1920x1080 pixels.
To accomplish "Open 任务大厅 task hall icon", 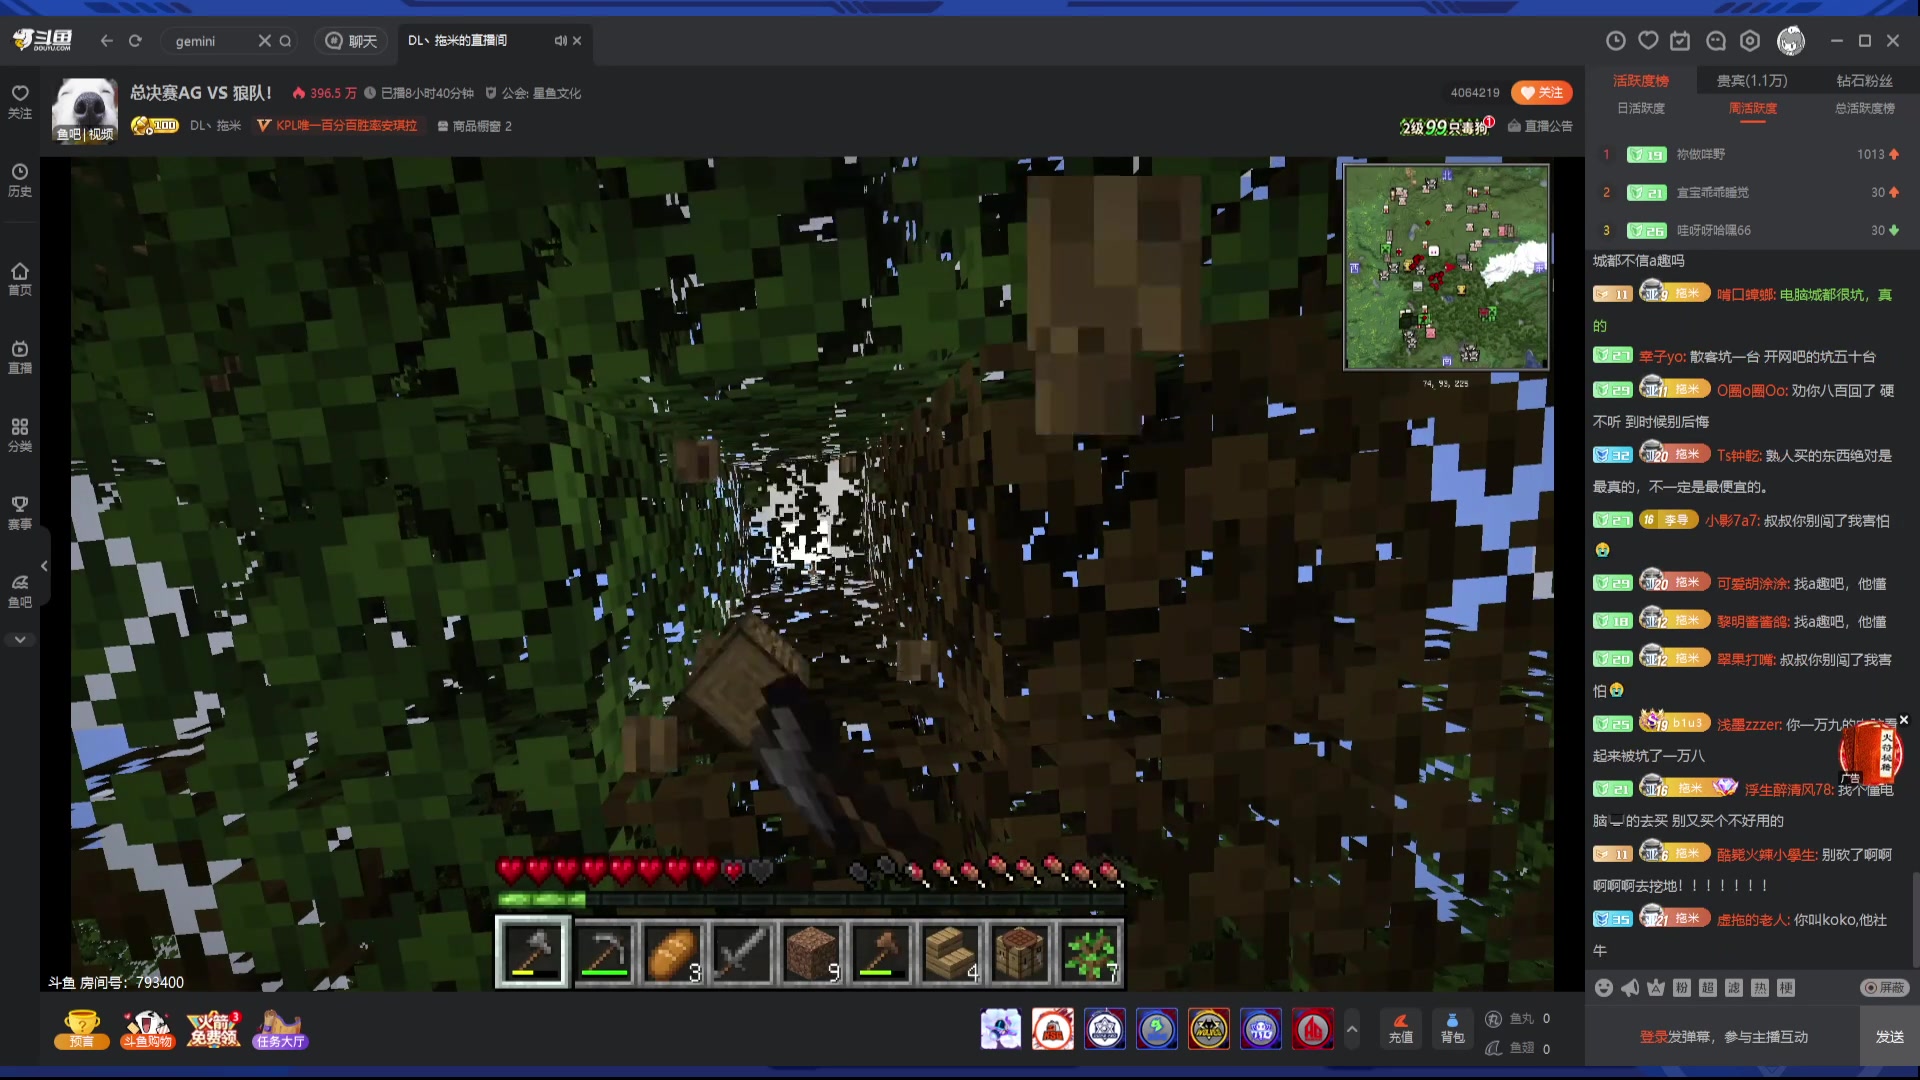I will point(280,1029).
